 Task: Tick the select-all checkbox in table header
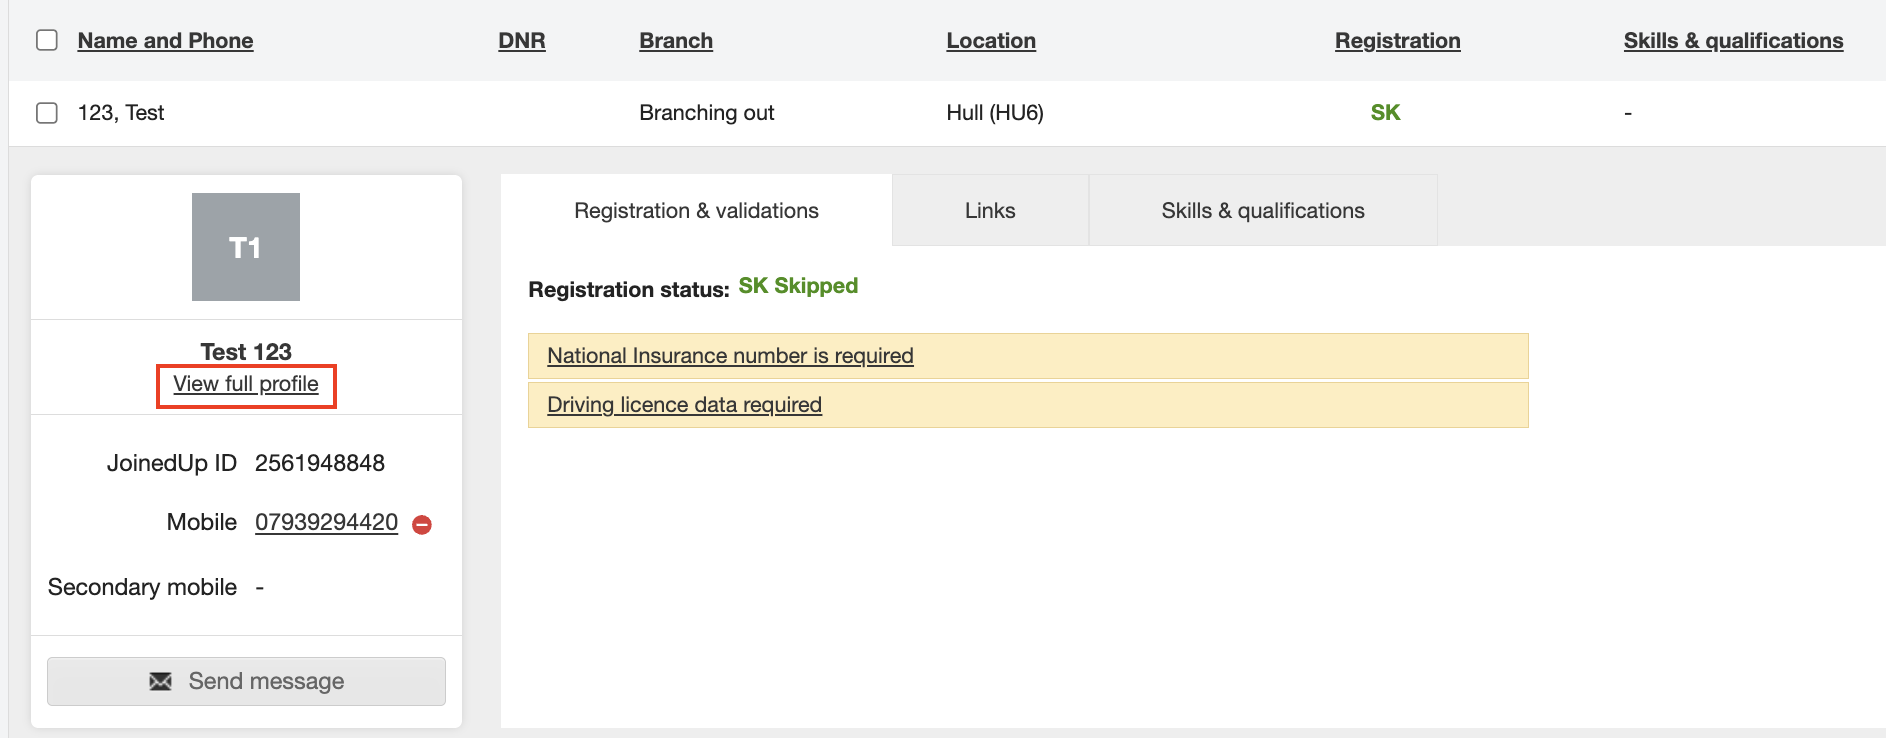47,40
